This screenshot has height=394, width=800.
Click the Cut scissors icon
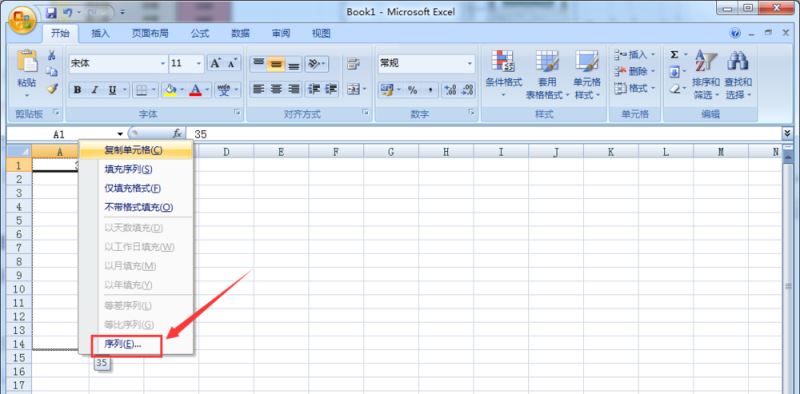click(x=52, y=55)
